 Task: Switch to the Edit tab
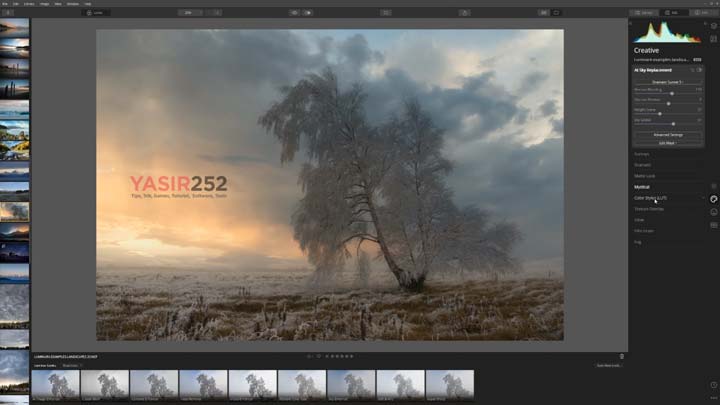(x=673, y=13)
